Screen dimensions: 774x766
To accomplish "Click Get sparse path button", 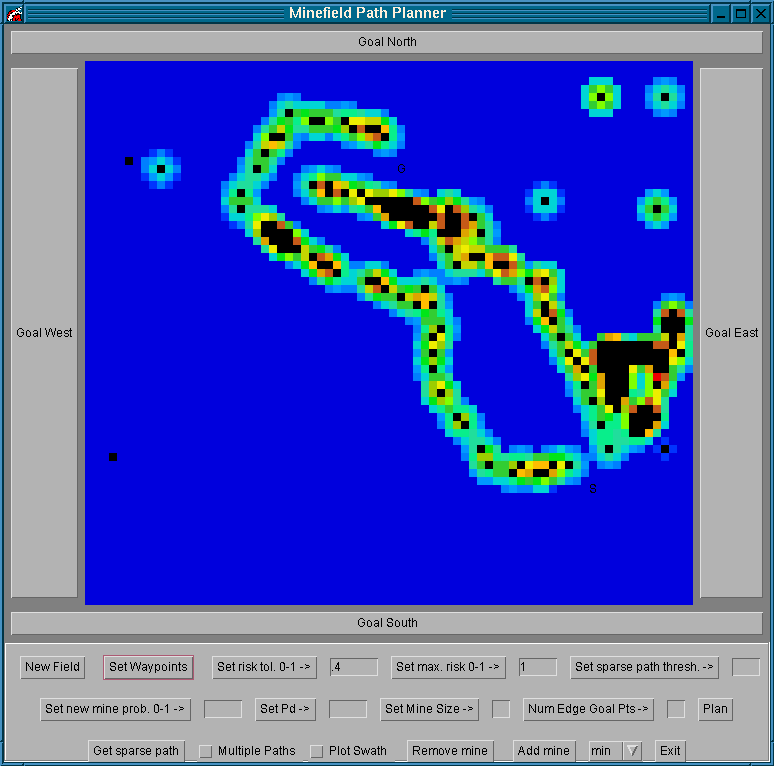I will [136, 751].
